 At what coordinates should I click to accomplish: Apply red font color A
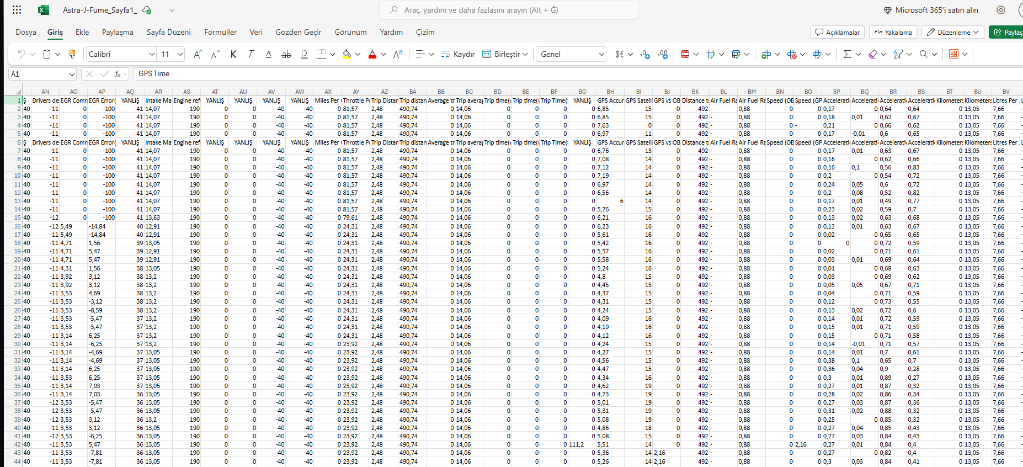pyautogui.click(x=373, y=54)
